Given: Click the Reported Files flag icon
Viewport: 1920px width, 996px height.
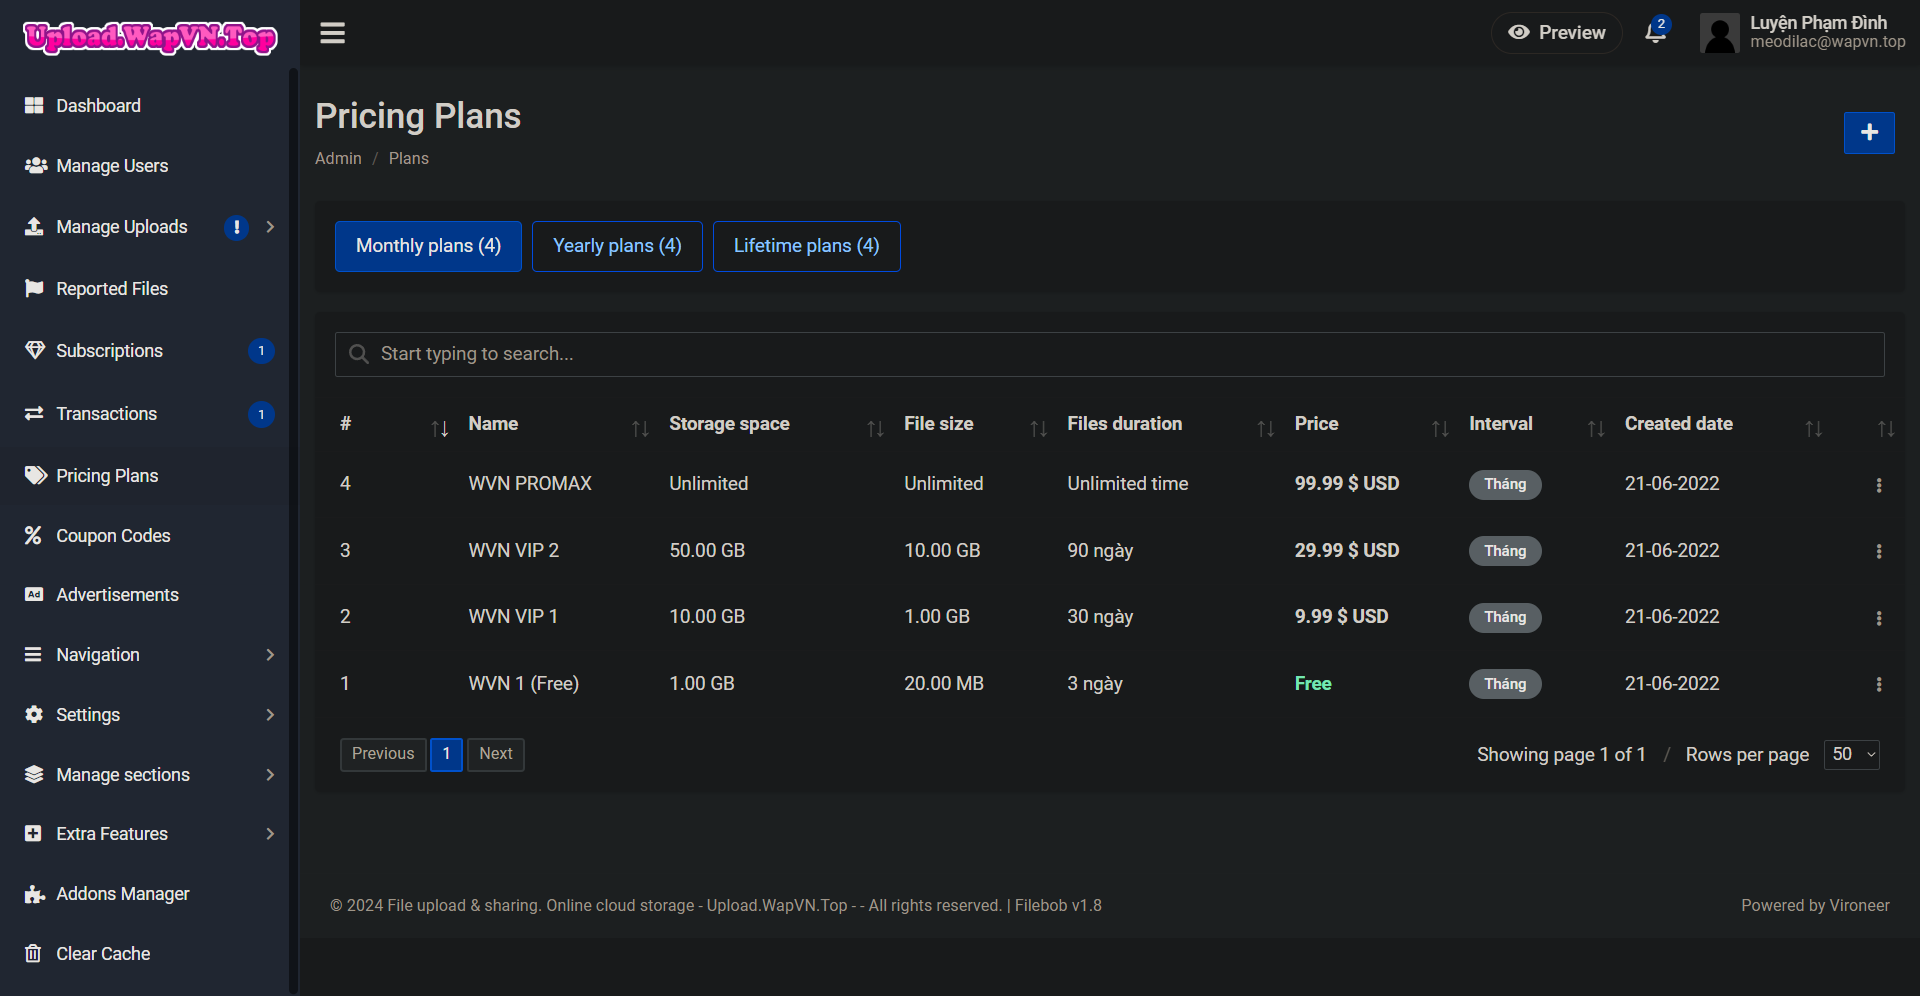Looking at the screenshot, I should (34, 289).
